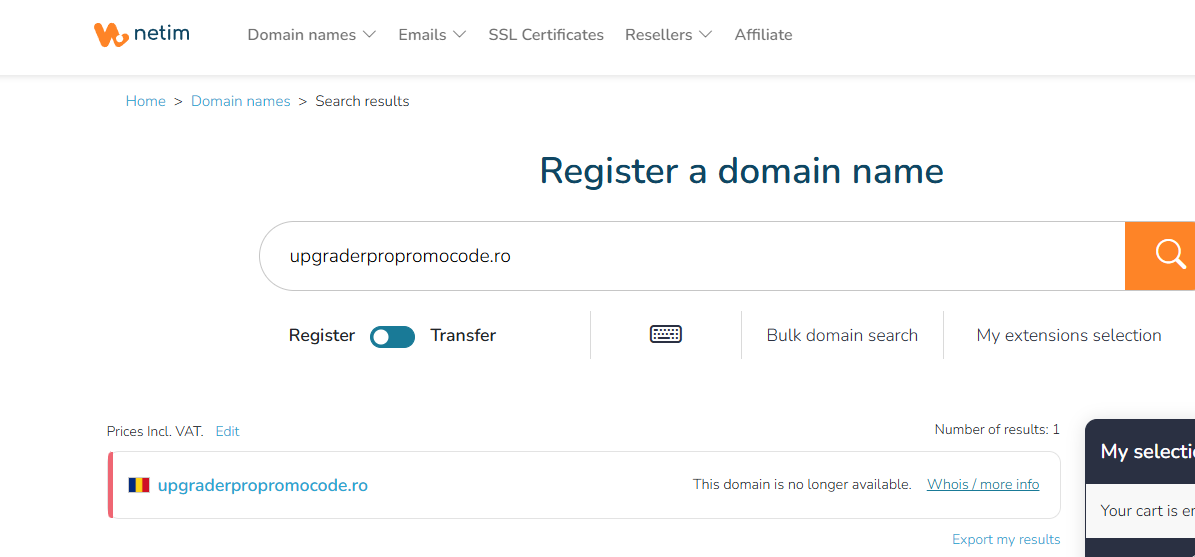Toggle the Register/Transfer switch

tap(392, 336)
